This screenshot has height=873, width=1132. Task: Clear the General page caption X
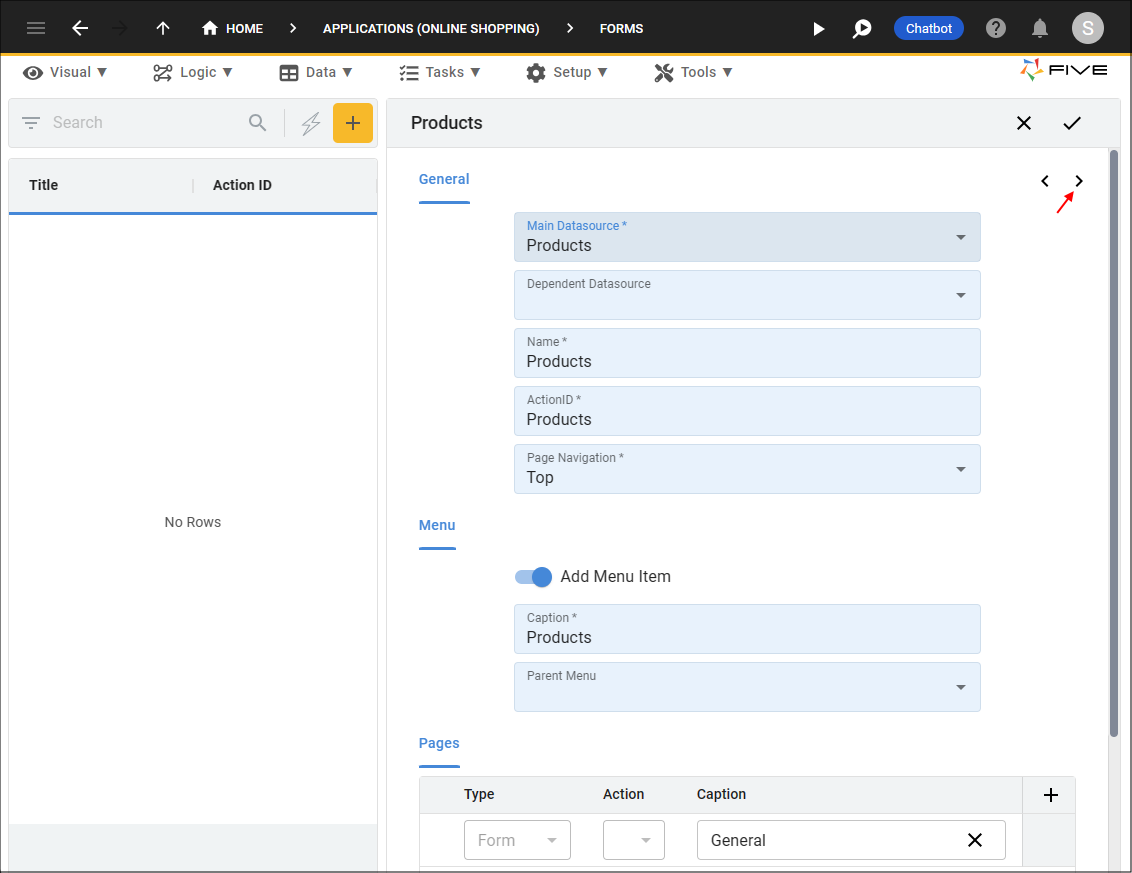point(975,840)
